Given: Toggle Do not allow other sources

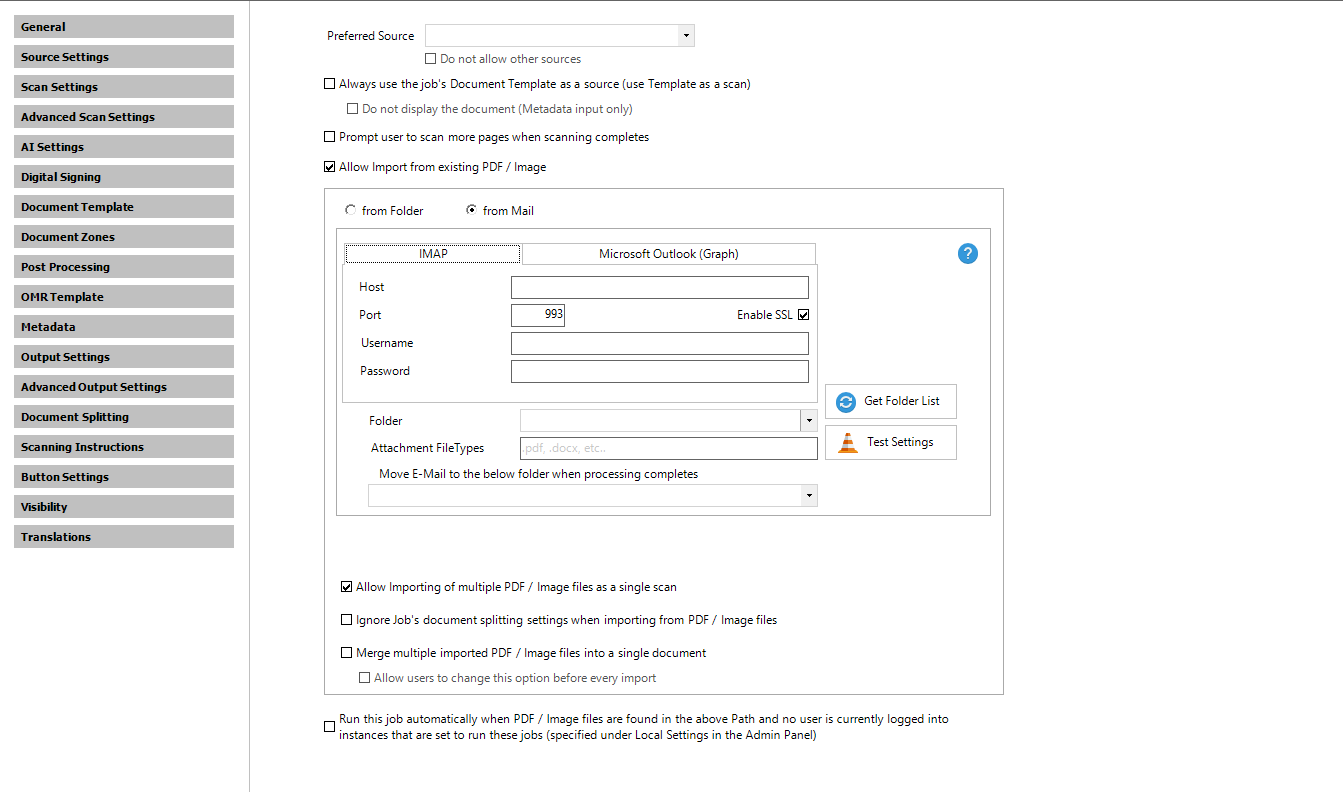Looking at the screenshot, I should pyautogui.click(x=431, y=59).
